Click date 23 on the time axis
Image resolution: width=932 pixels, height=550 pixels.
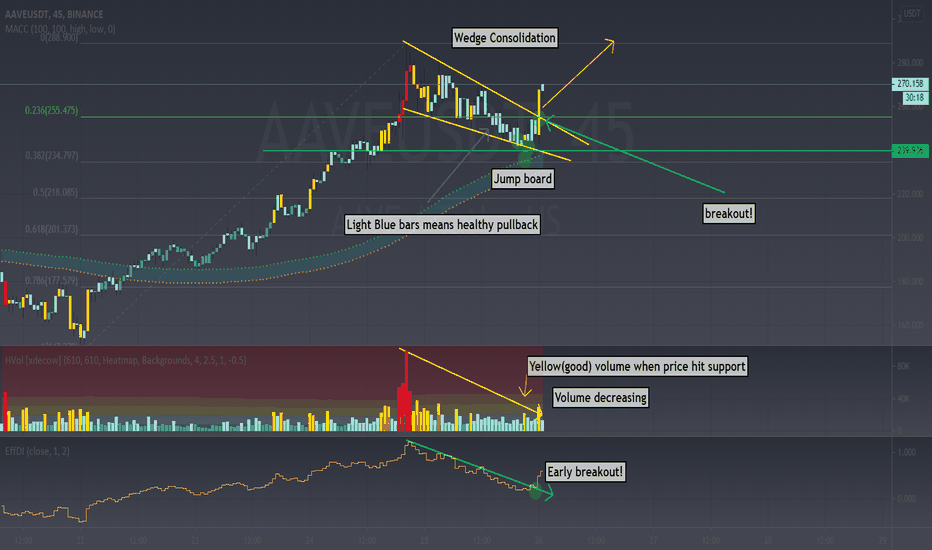195,540
